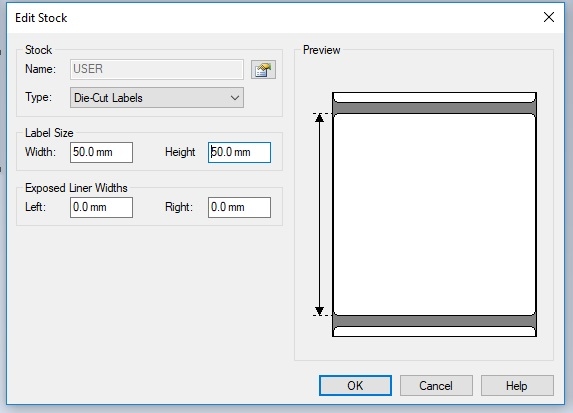
Task: Click the Right exposed liner width field
Action: 239,207
